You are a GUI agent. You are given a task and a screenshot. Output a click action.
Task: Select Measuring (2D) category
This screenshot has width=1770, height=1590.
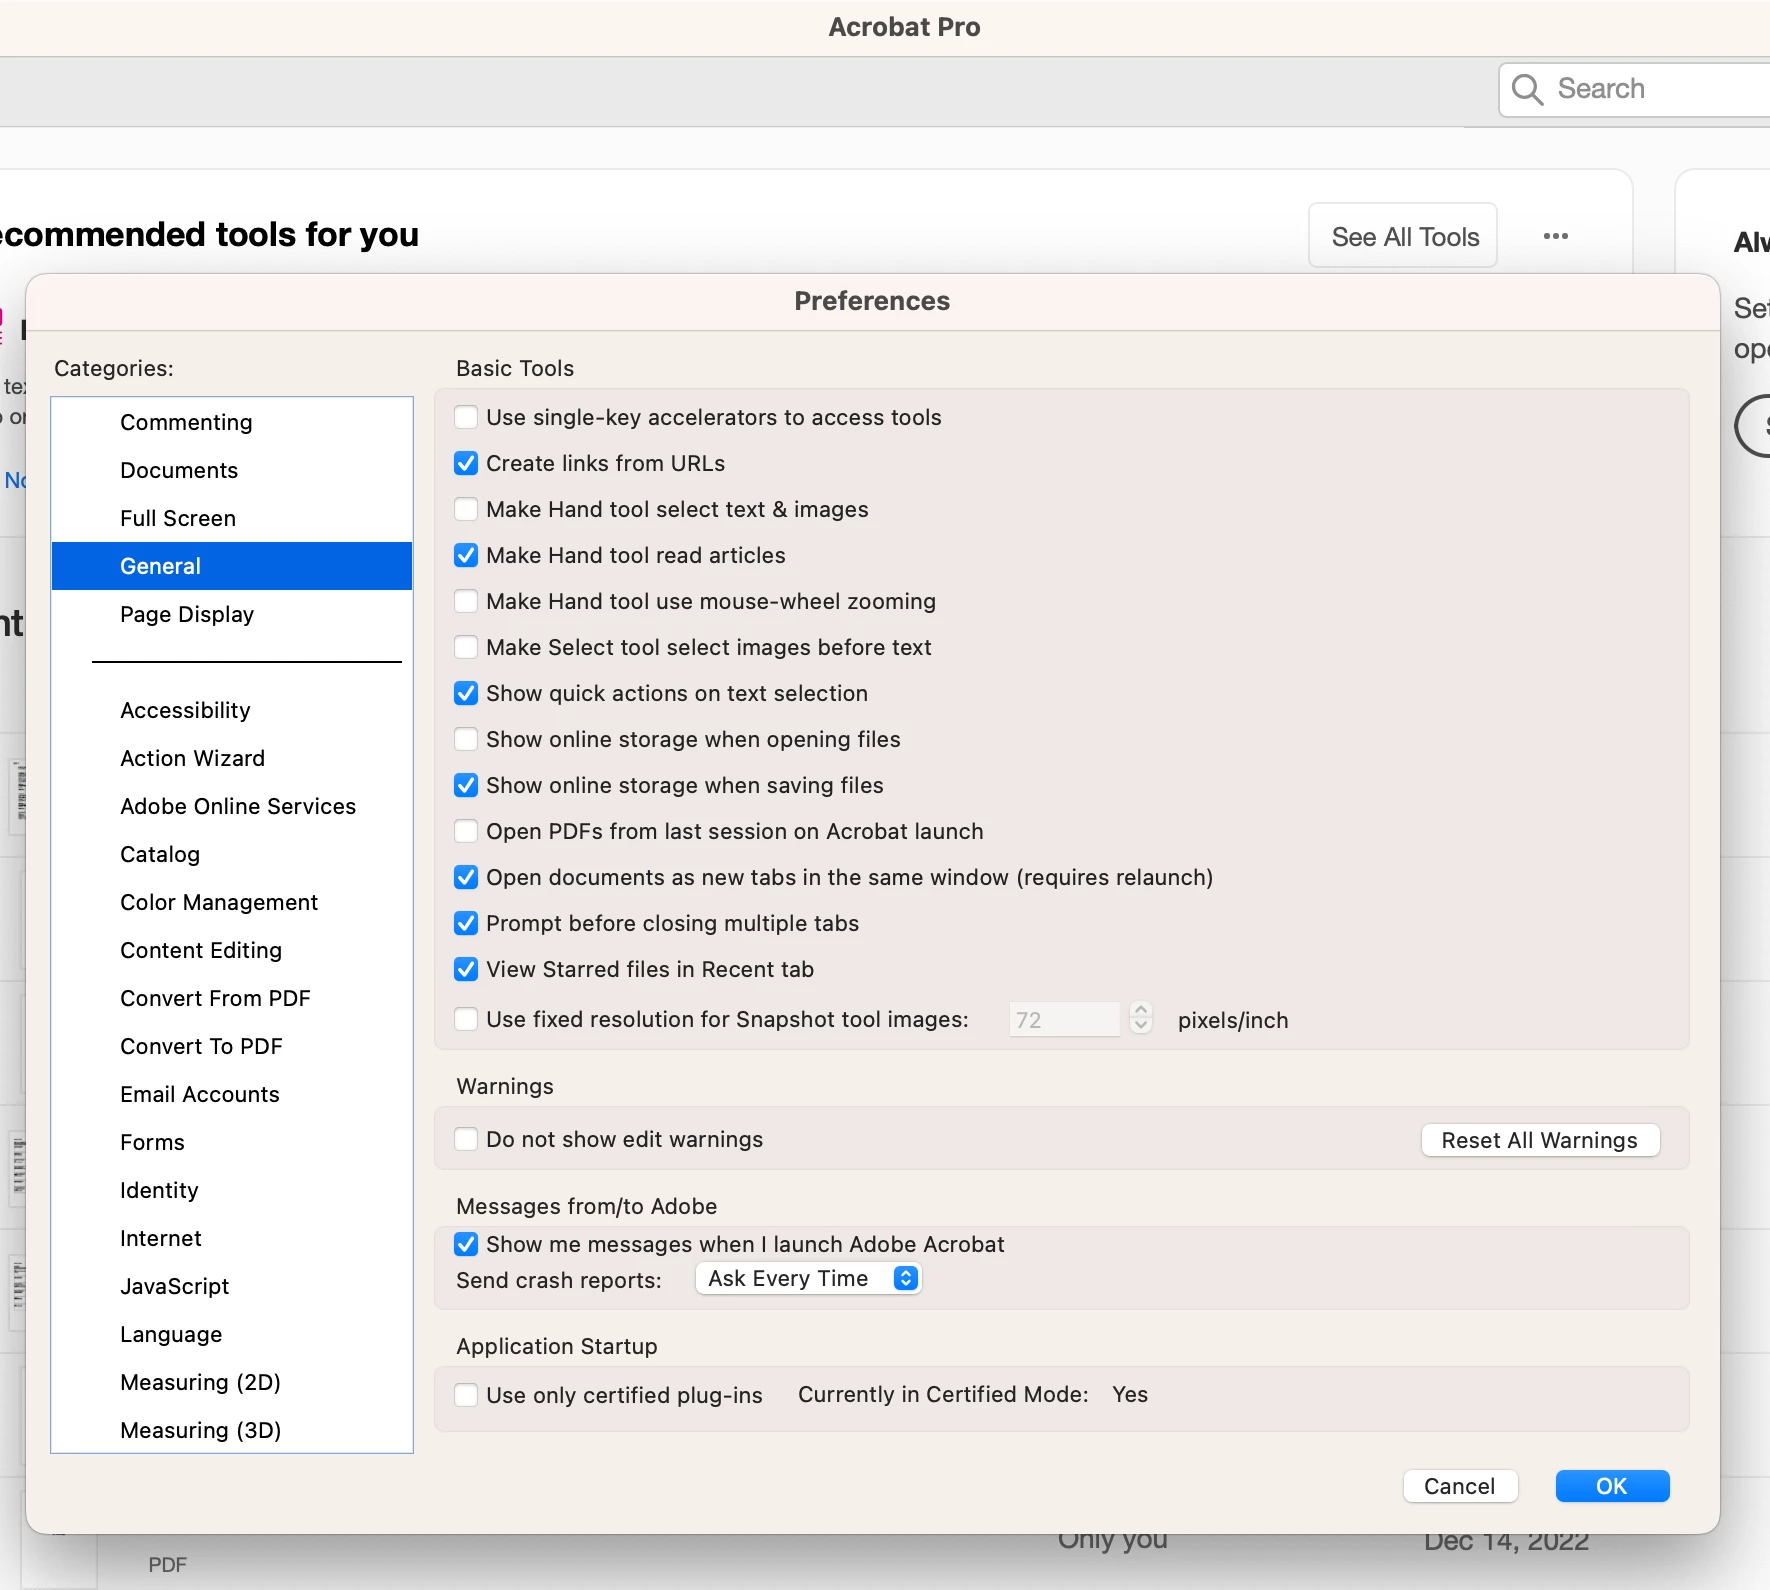tap(232, 1382)
